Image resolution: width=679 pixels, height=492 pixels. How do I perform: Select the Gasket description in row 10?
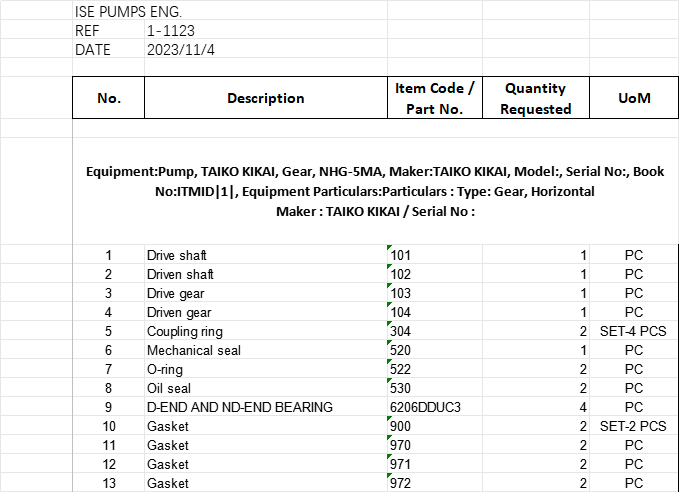(x=265, y=426)
